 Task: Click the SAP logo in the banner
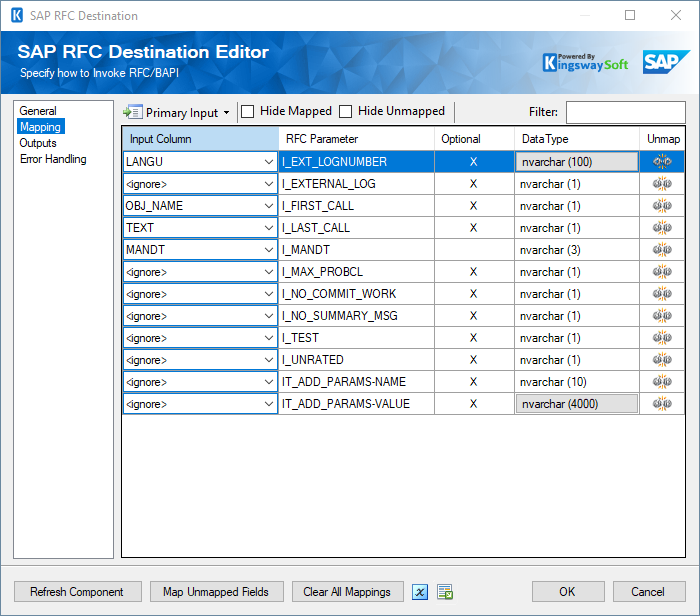666,62
